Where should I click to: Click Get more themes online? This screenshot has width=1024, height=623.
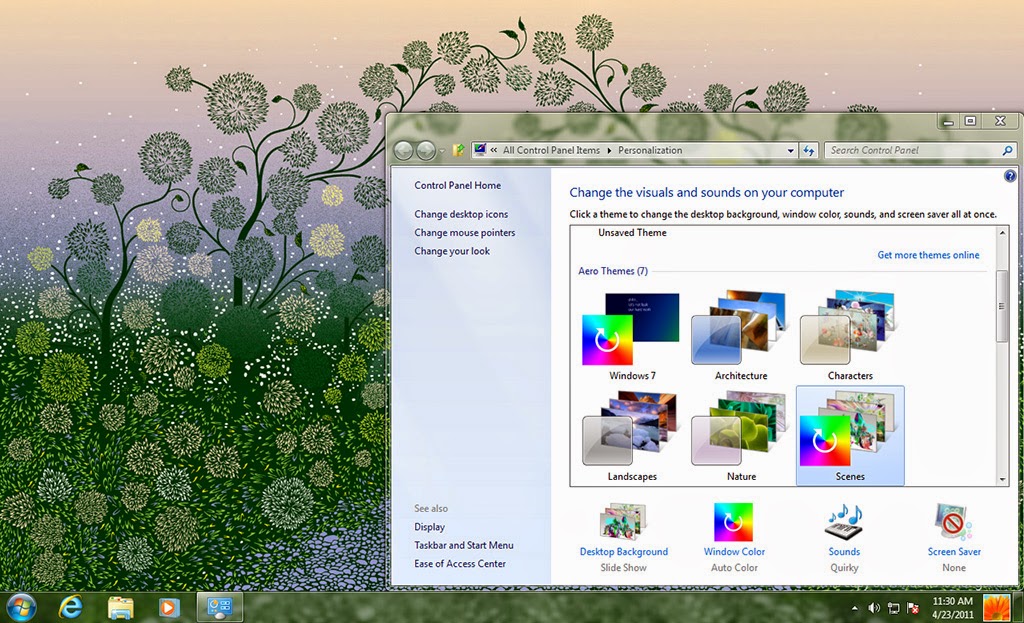click(x=928, y=255)
